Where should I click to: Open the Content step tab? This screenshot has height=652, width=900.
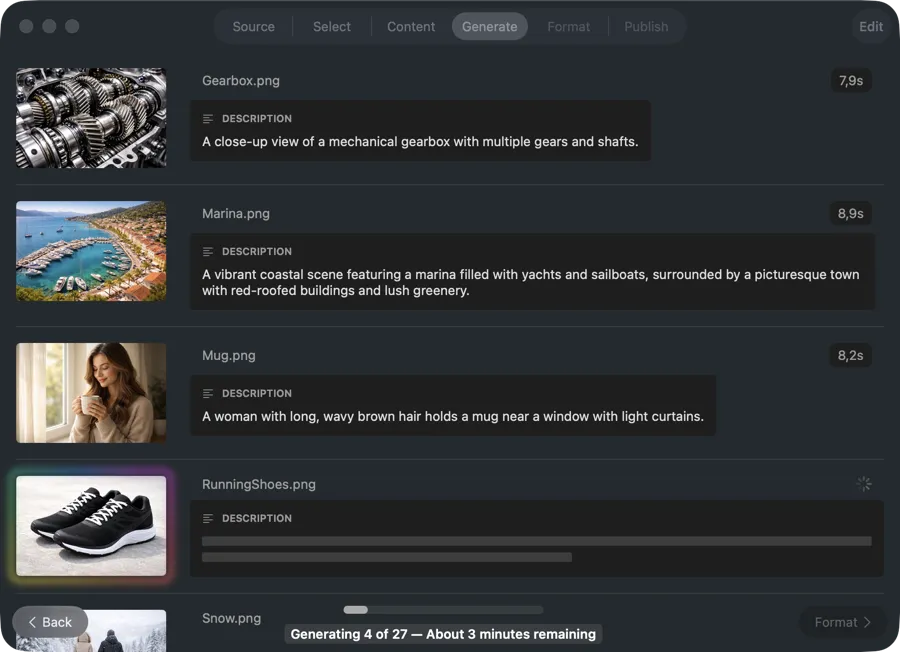point(410,27)
